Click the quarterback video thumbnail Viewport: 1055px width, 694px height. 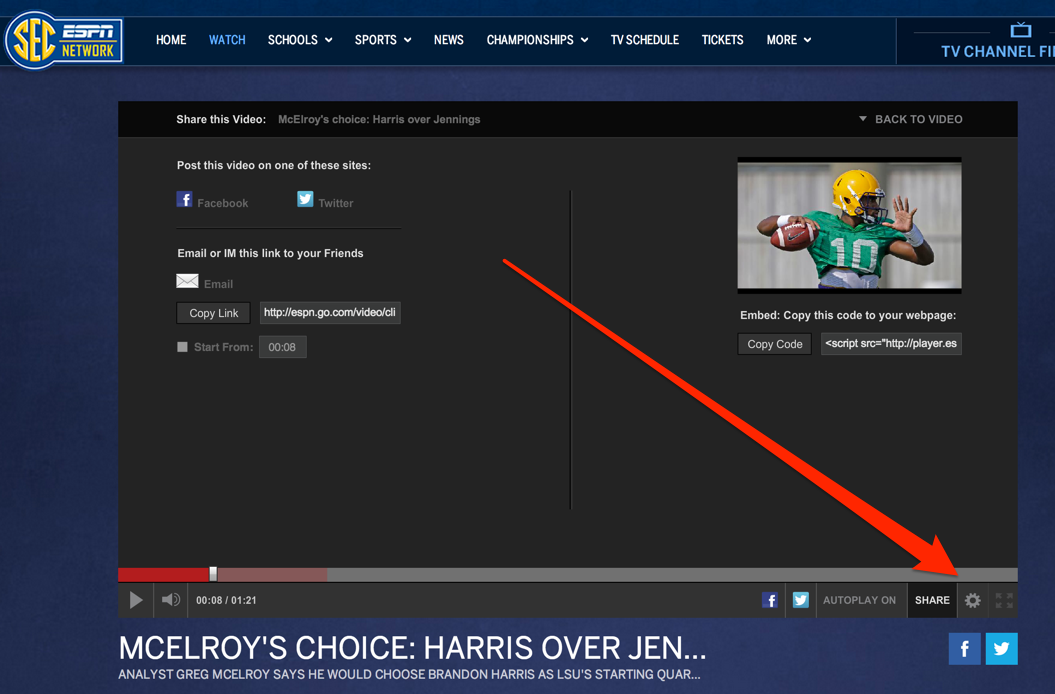click(x=849, y=225)
